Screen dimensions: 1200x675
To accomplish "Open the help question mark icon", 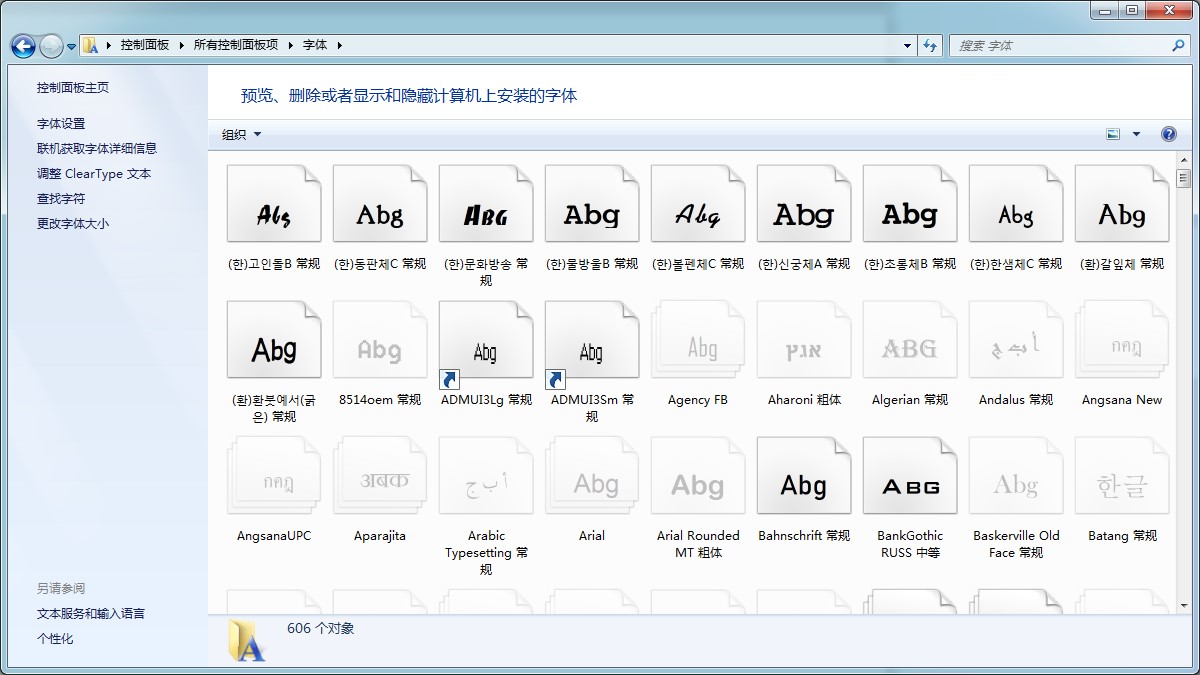I will click(1168, 134).
